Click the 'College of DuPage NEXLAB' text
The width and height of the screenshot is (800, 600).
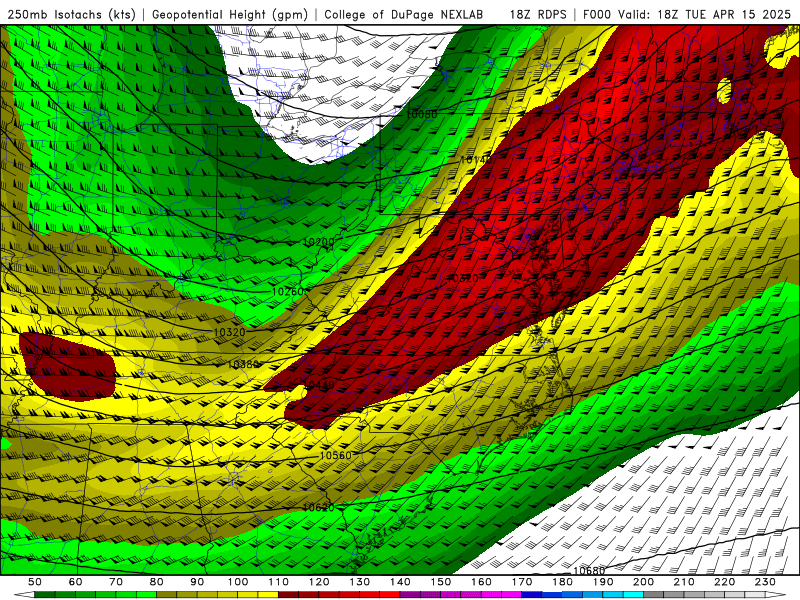point(404,14)
